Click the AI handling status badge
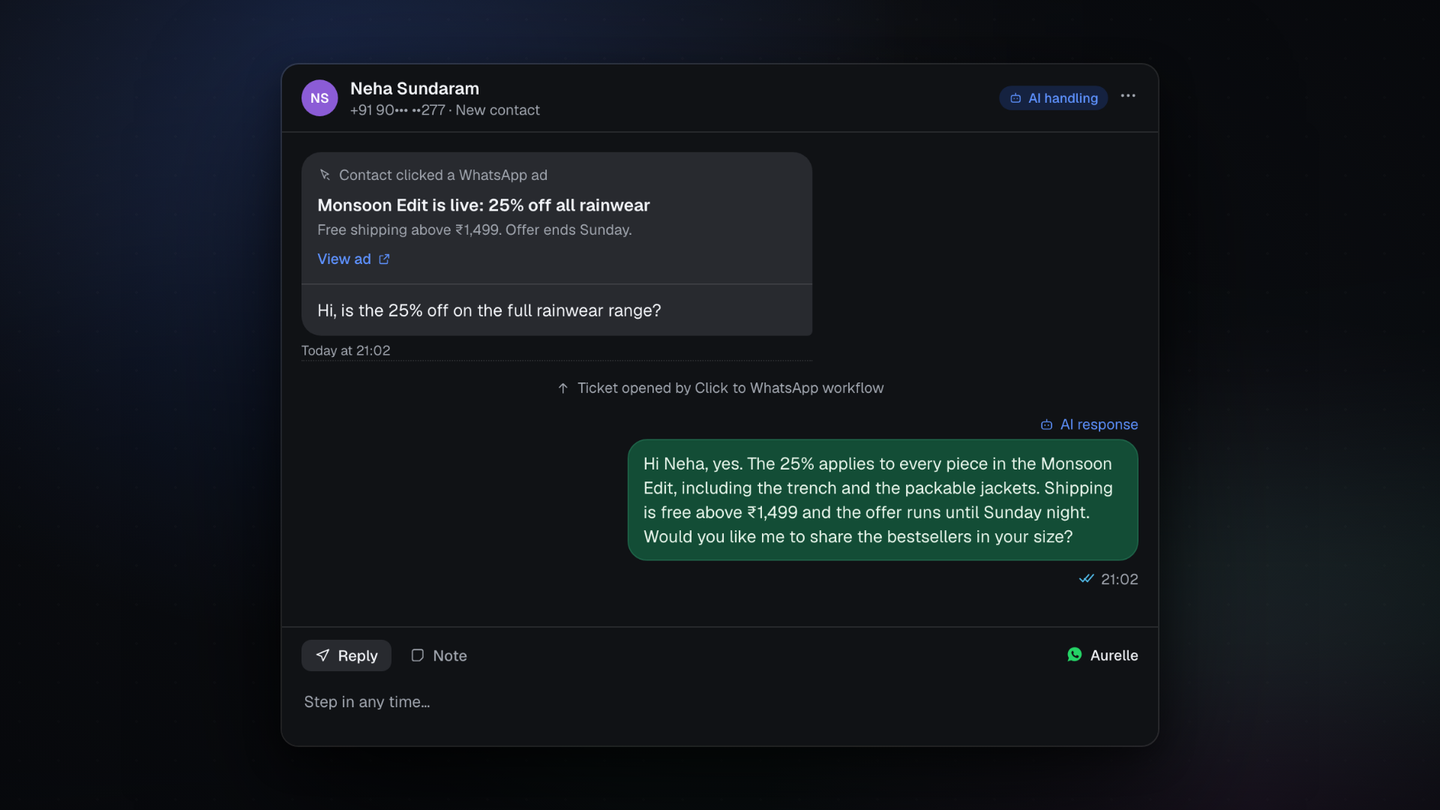Screen dimensions: 1440x810 coord(1053,98)
